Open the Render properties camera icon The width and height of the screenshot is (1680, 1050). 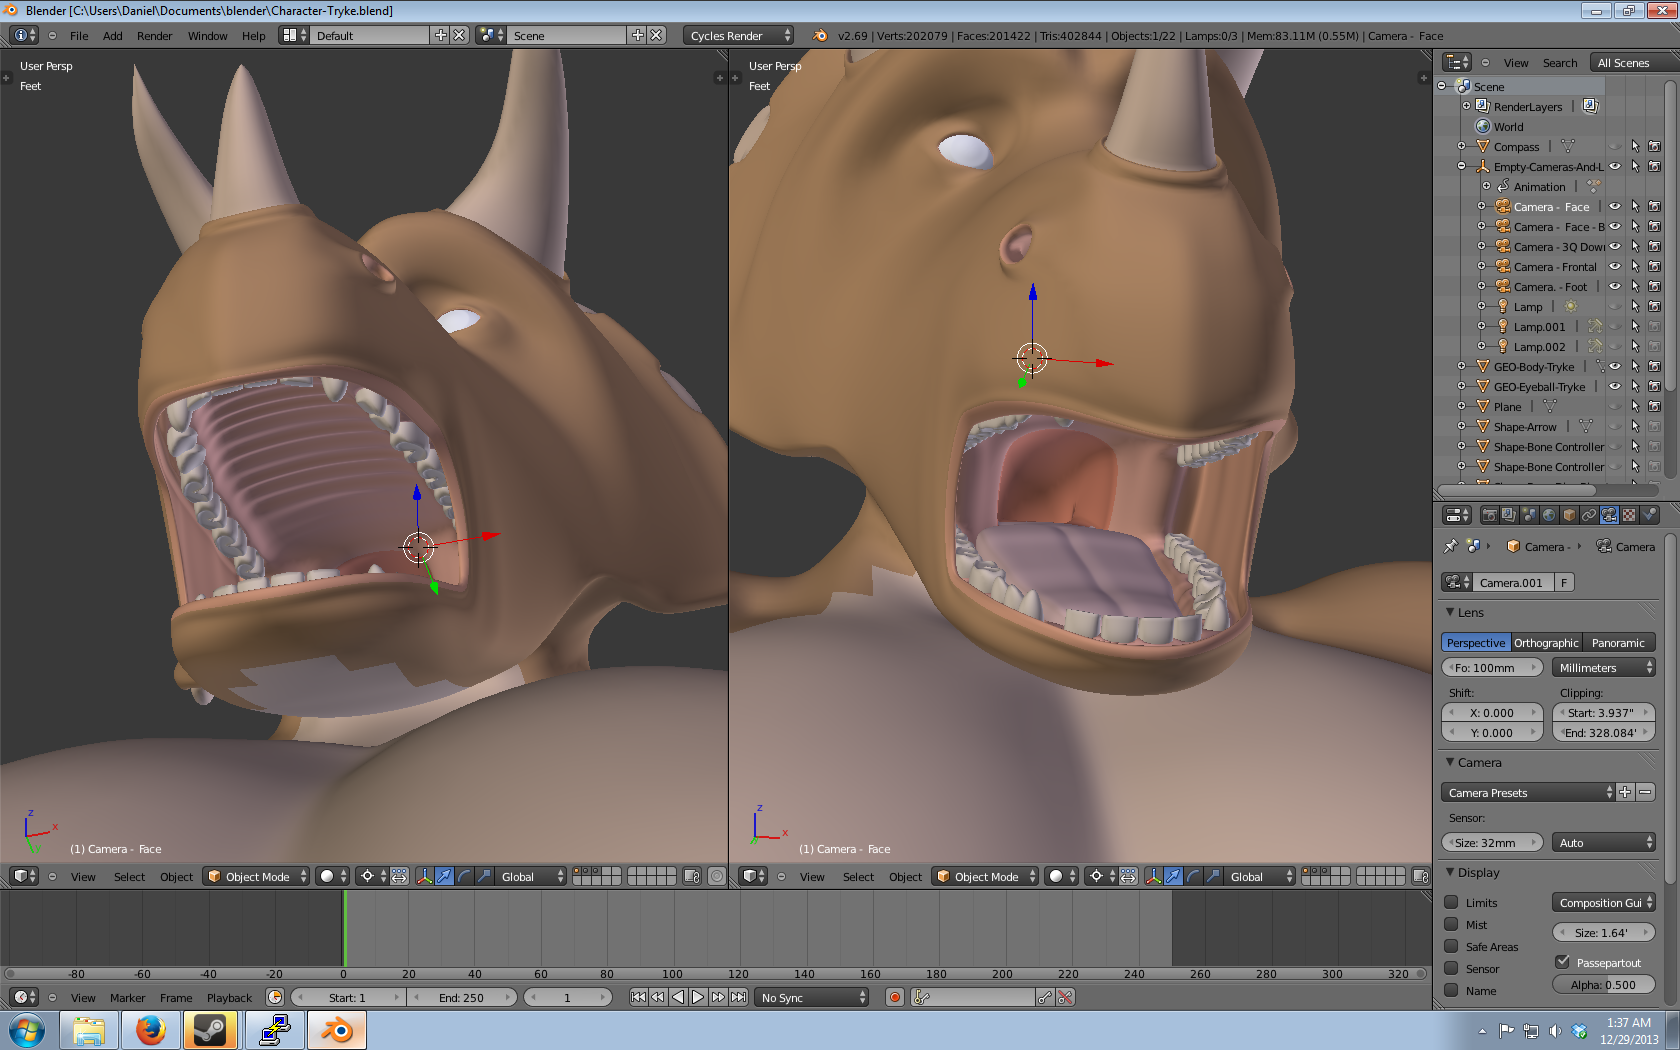tap(1489, 515)
